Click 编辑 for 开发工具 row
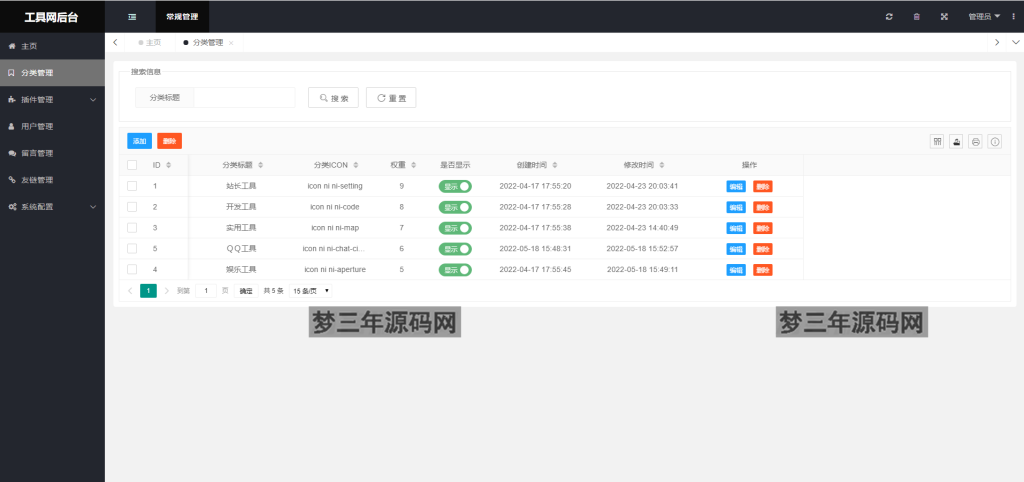This screenshot has height=482, width=1024. (x=736, y=207)
